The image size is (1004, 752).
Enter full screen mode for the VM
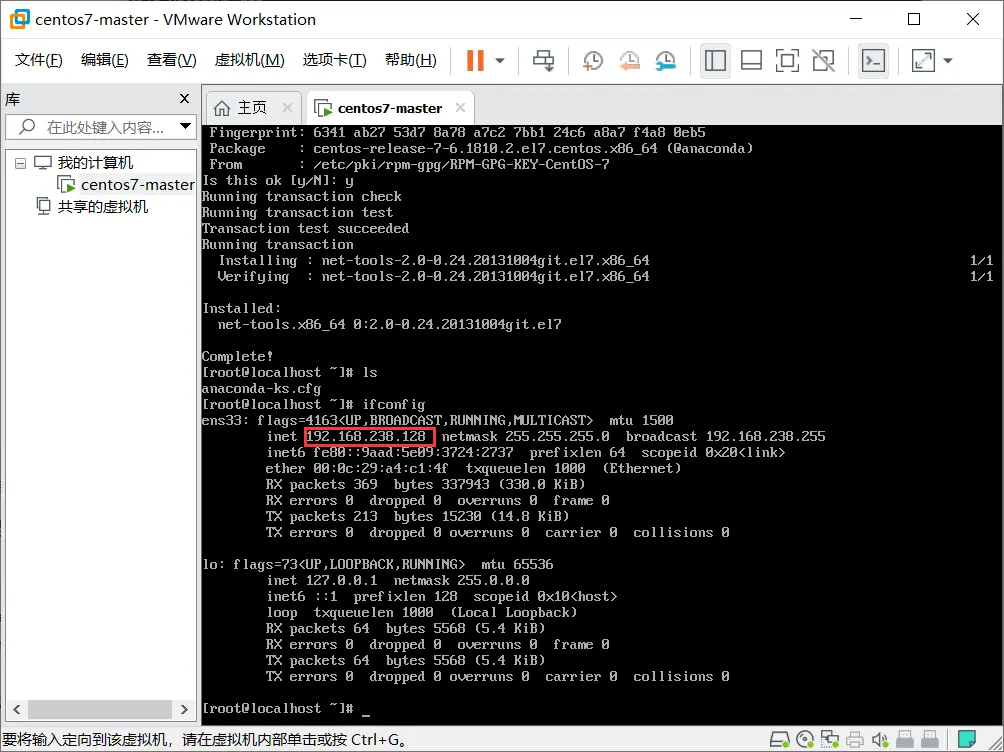point(787,61)
